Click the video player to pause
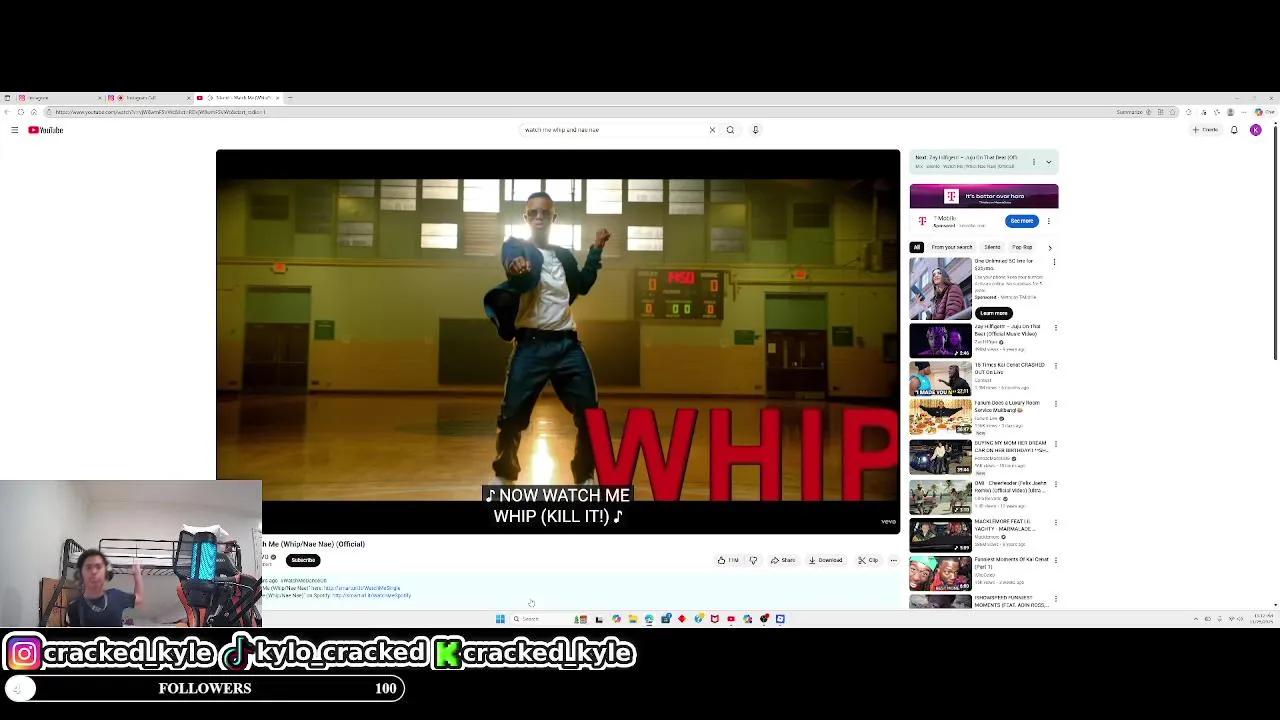 (x=558, y=340)
